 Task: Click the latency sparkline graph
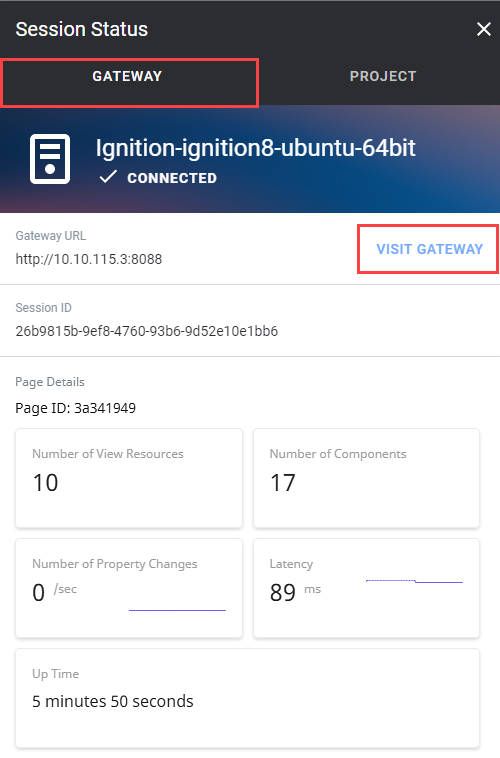(x=414, y=581)
